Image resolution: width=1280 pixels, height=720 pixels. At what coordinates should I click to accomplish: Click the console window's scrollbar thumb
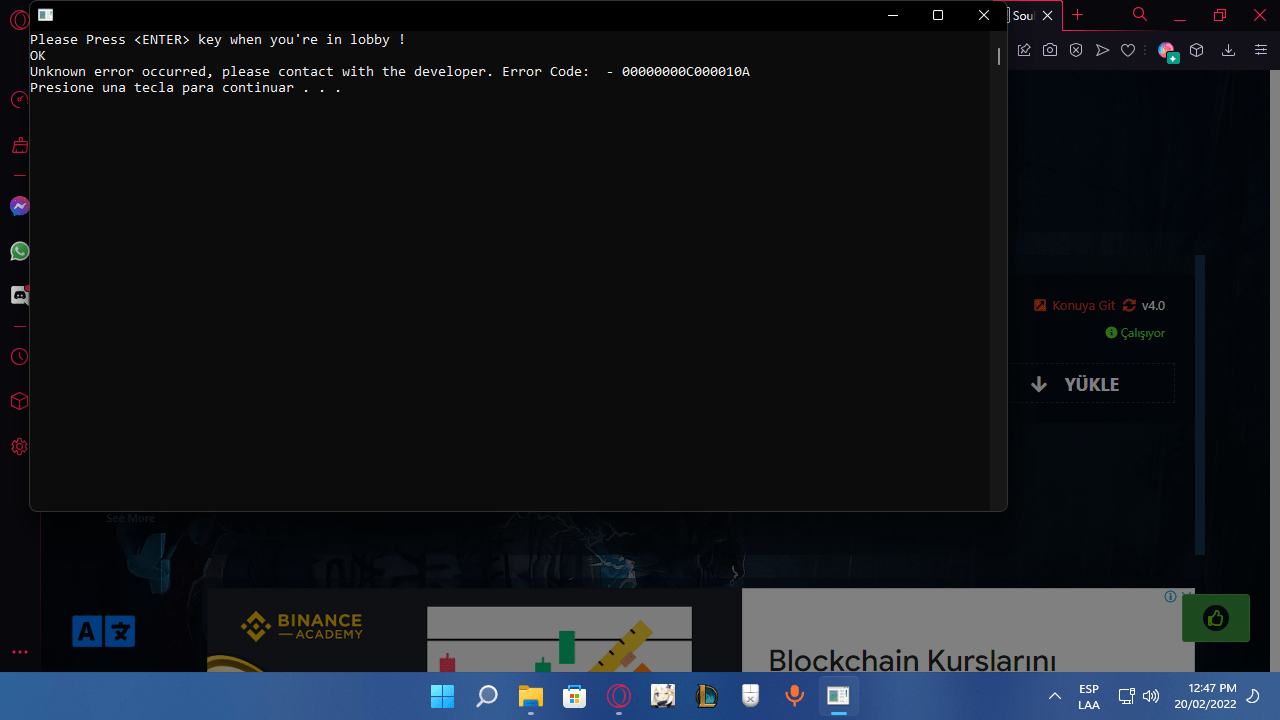[998, 57]
